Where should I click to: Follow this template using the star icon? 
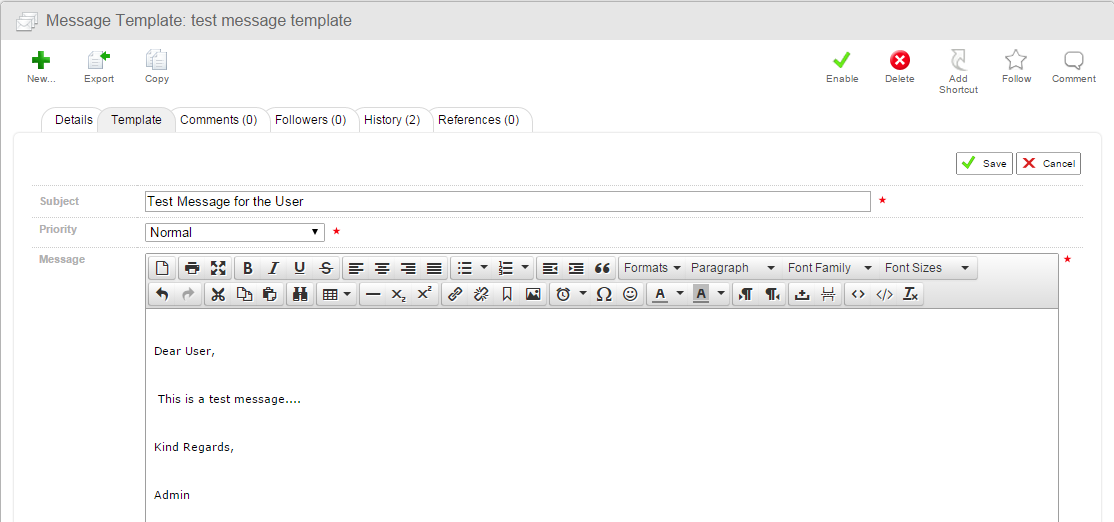coord(1016,61)
